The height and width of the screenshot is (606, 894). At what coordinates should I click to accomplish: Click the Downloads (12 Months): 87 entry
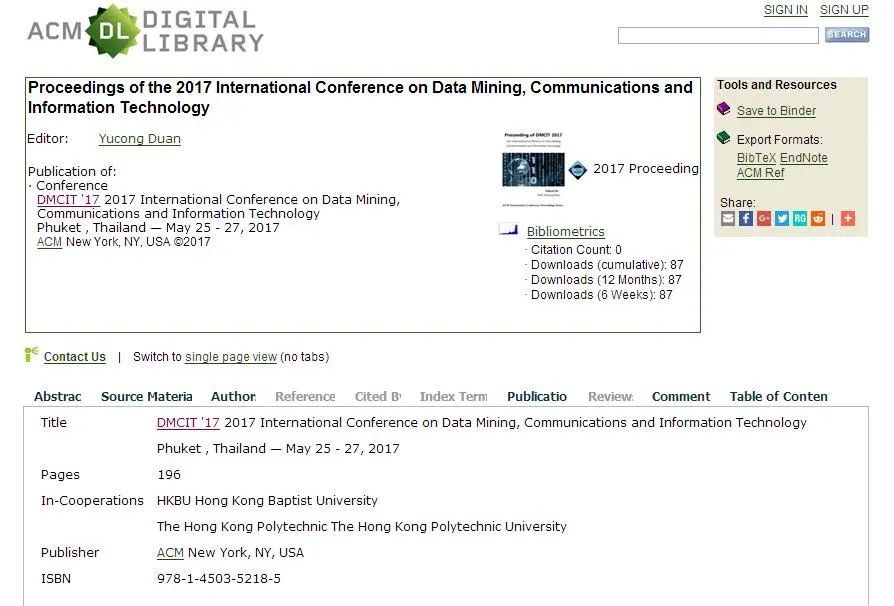tap(606, 279)
